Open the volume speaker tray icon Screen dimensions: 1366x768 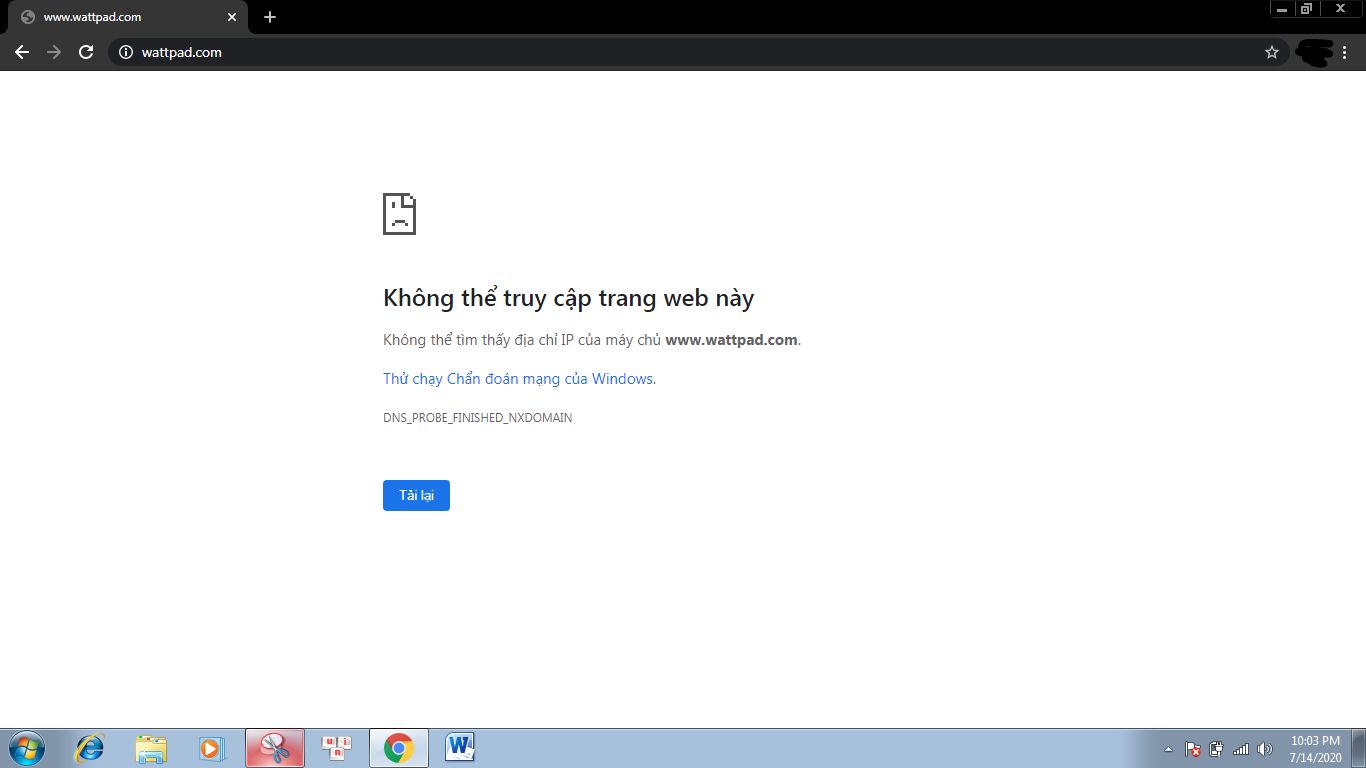click(x=1265, y=749)
